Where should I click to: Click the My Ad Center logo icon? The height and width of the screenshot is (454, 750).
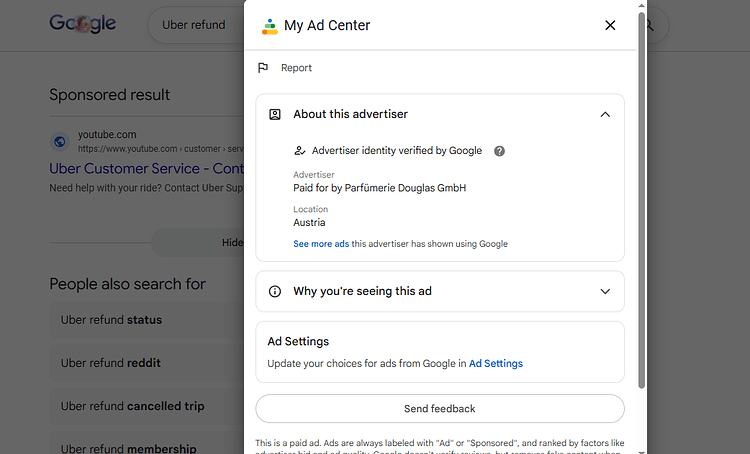(270, 26)
